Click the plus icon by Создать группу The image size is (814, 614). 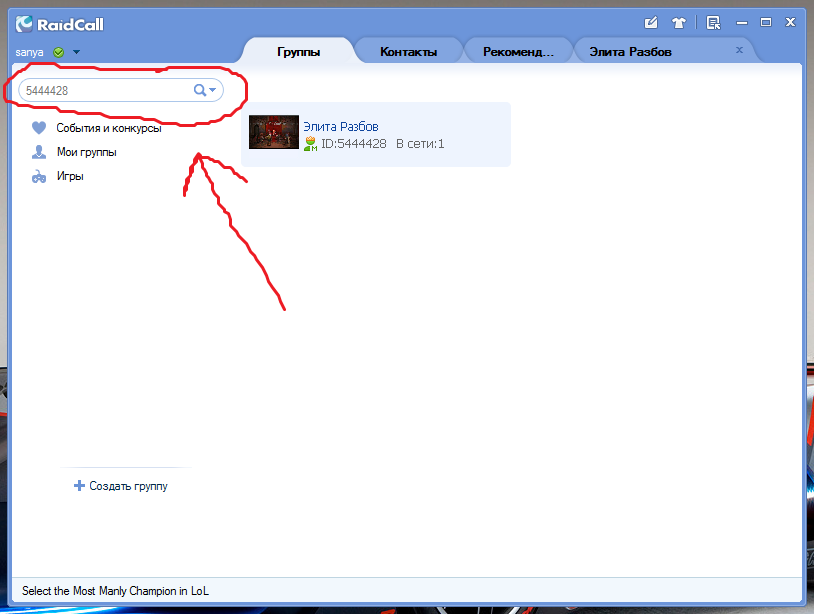[79, 486]
